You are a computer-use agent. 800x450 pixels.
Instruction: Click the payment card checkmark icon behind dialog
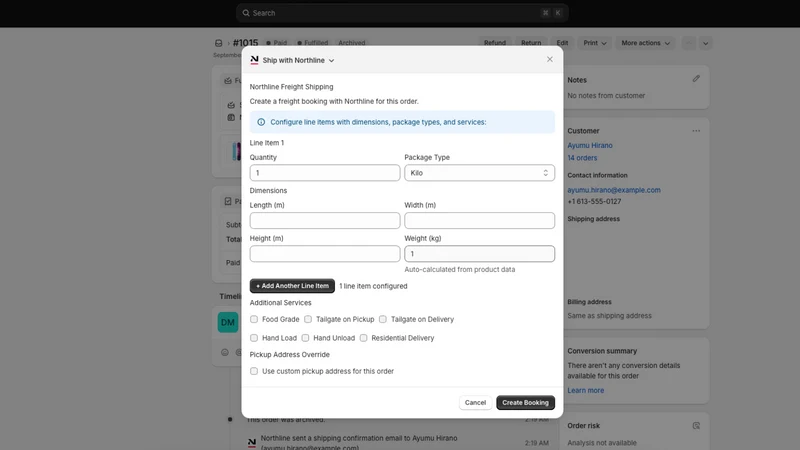pos(228,202)
